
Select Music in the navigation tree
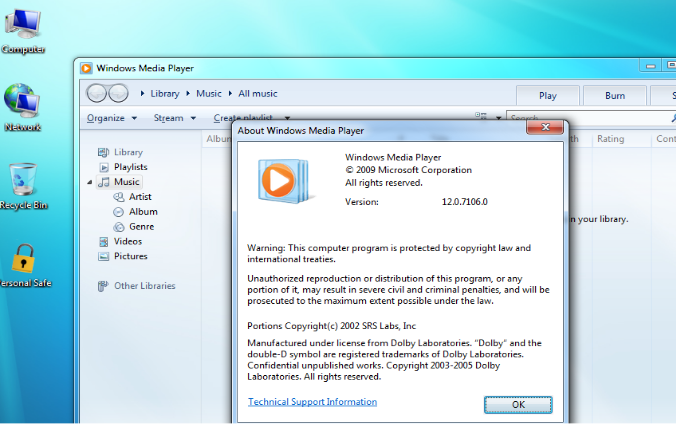126,182
